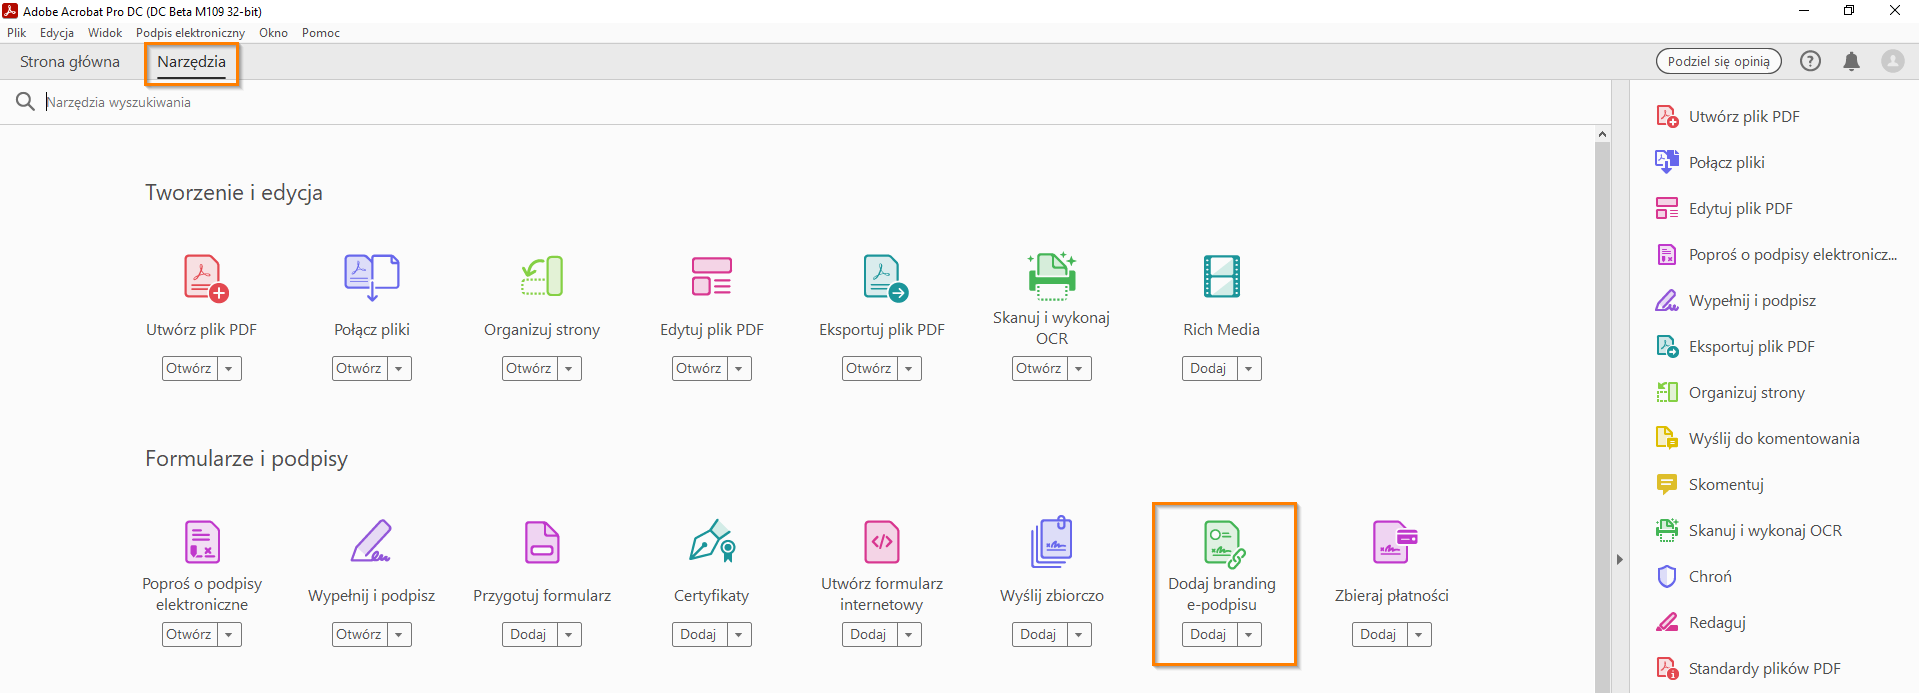Open dropdown arrow under Wyślij zbiorczo
Viewport: 1919px width, 693px height.
(1079, 635)
